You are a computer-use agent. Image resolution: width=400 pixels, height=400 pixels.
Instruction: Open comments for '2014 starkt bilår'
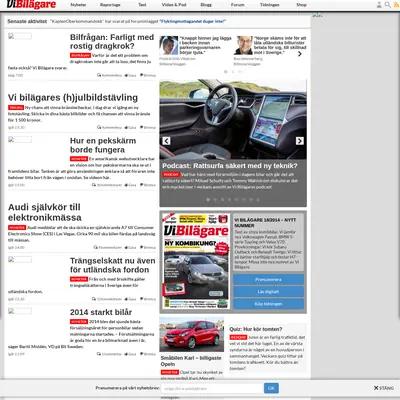pos(109,354)
